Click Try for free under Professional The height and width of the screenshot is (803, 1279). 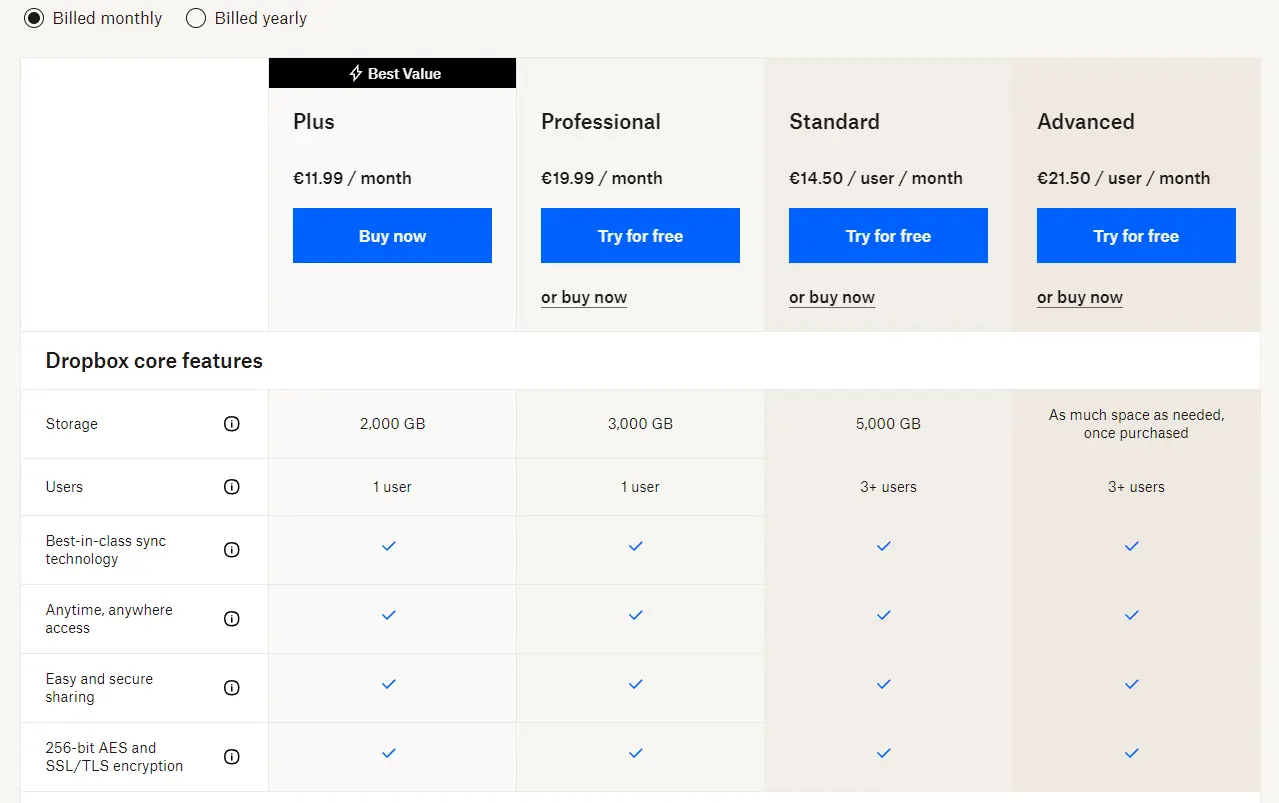(x=640, y=236)
